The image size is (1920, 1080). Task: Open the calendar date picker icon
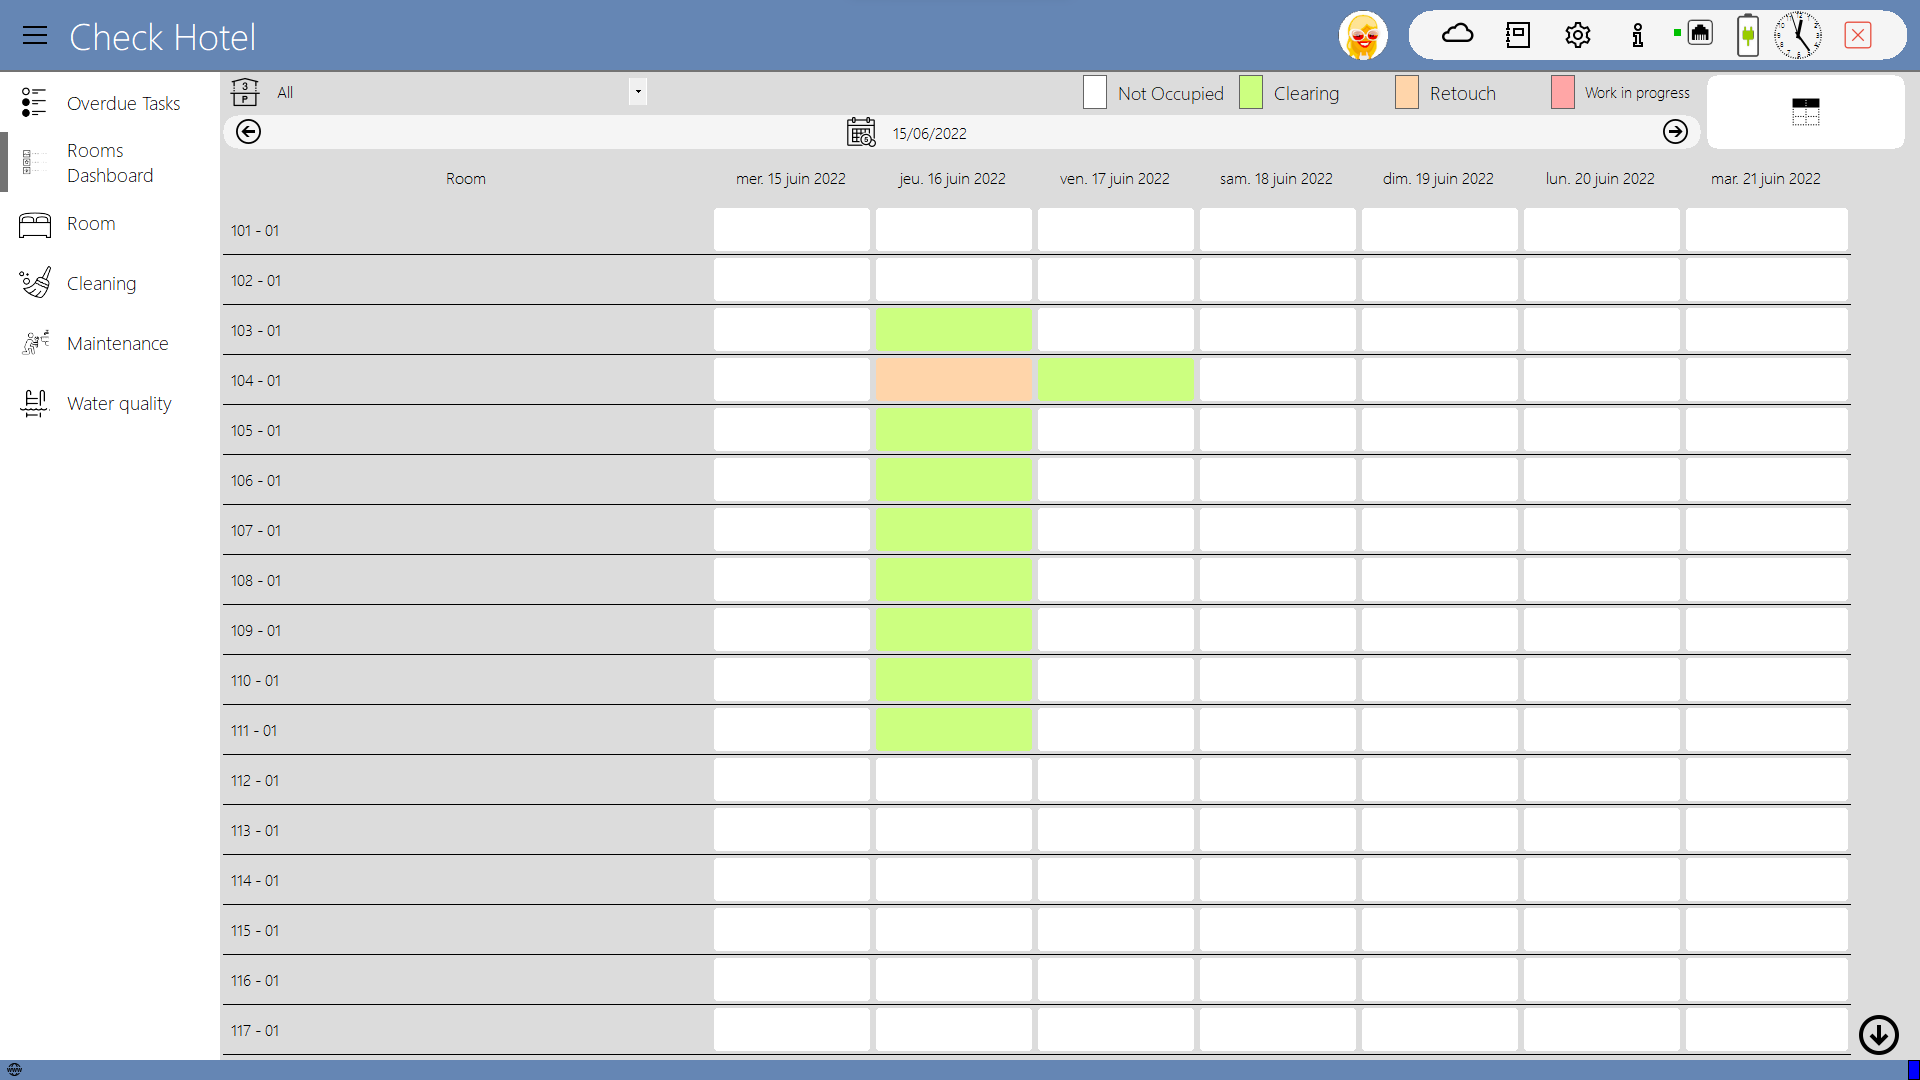(861, 132)
